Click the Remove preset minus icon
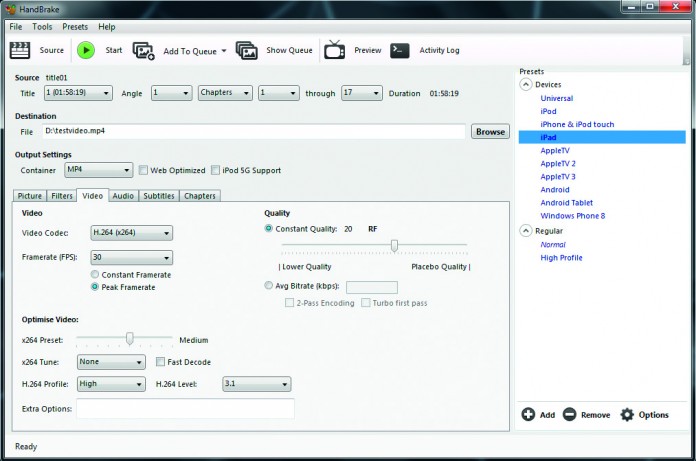 point(569,414)
